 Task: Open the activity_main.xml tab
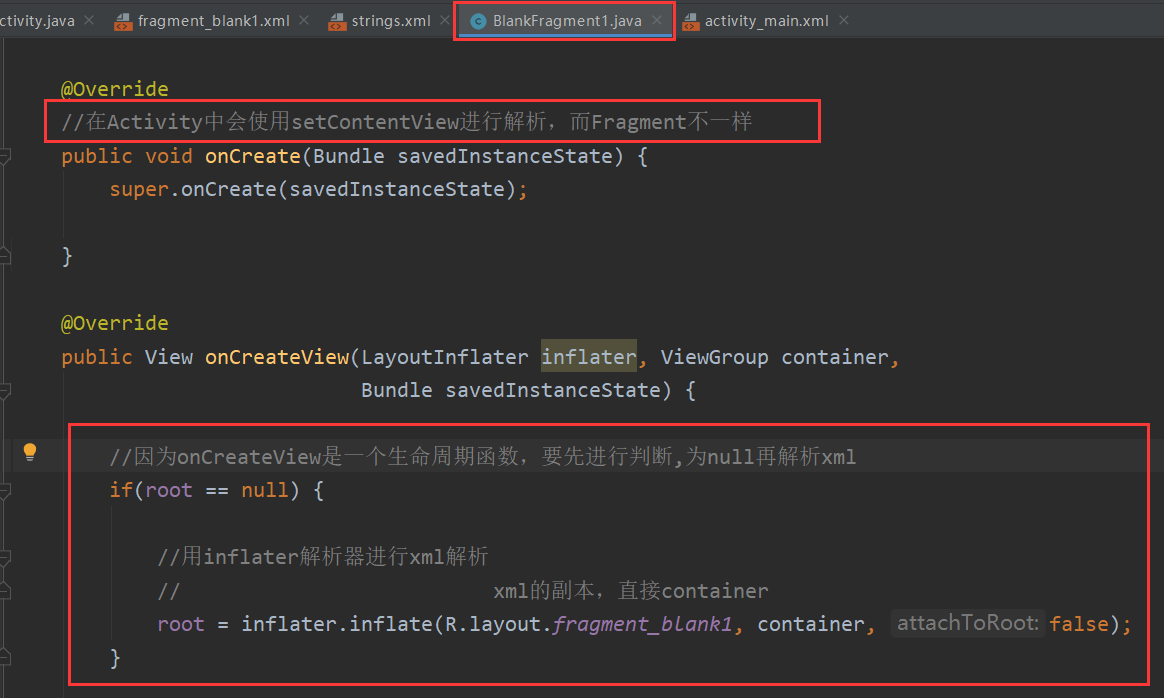tap(766, 21)
